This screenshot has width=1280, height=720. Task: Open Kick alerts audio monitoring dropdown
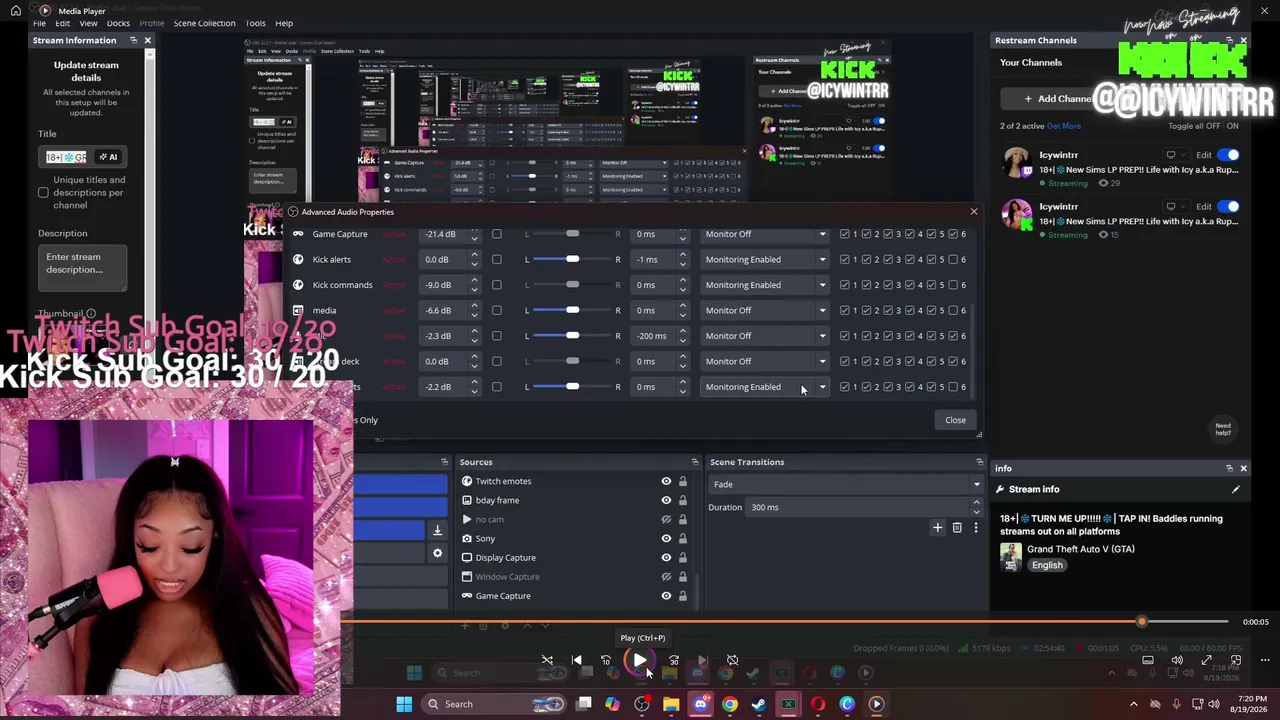(765, 259)
